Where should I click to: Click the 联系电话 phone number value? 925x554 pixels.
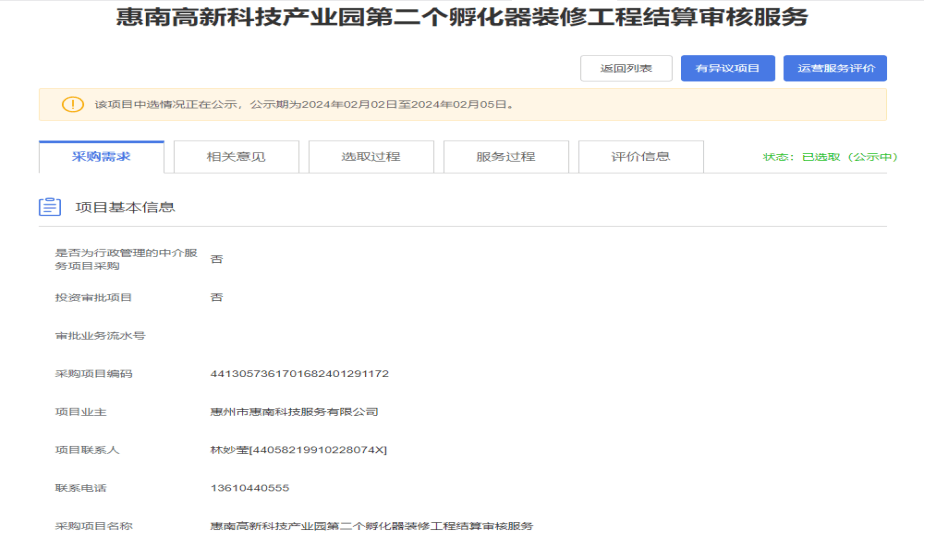(x=250, y=488)
